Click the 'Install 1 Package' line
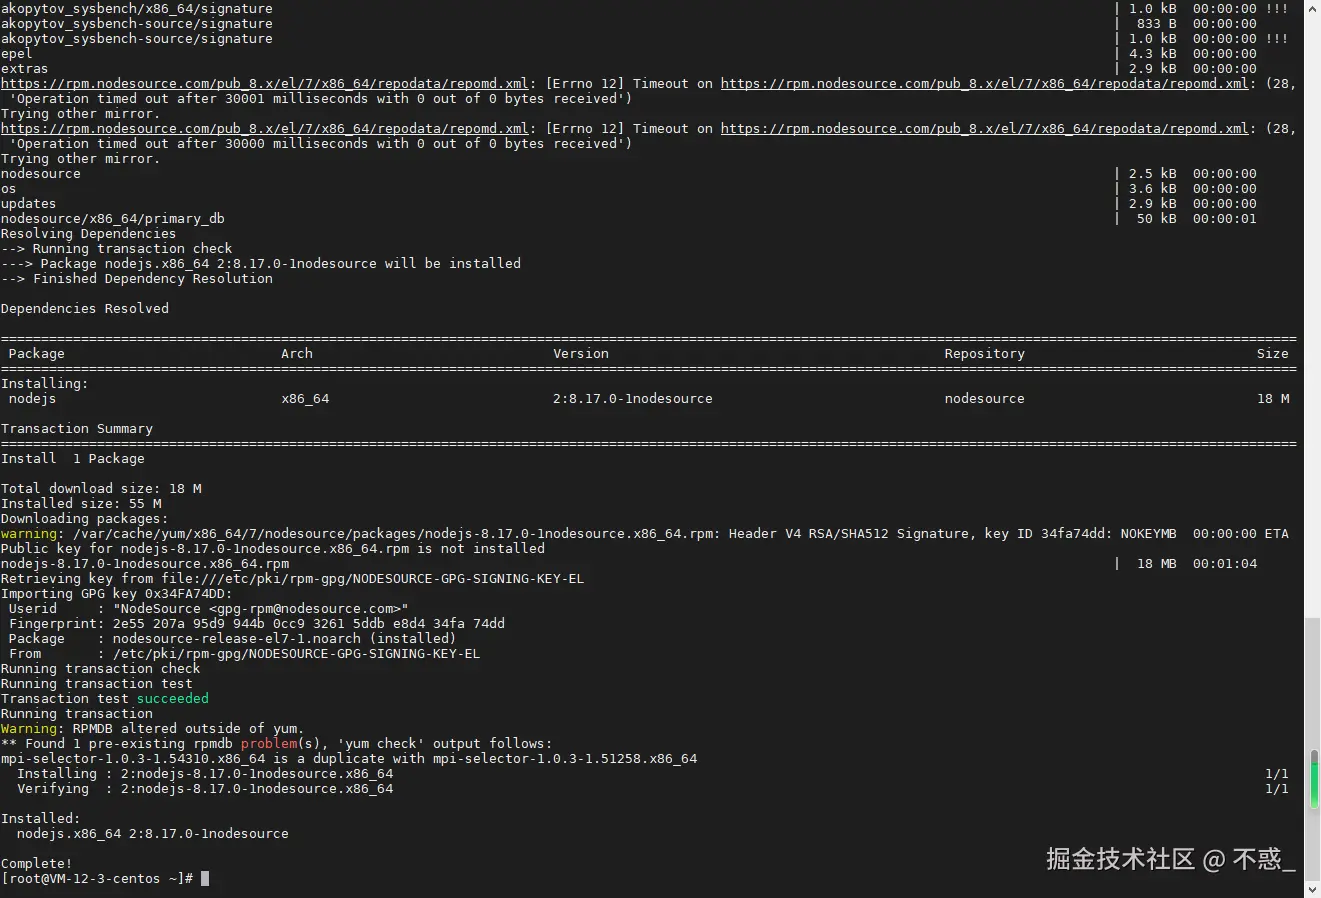1321x898 pixels. (73, 459)
